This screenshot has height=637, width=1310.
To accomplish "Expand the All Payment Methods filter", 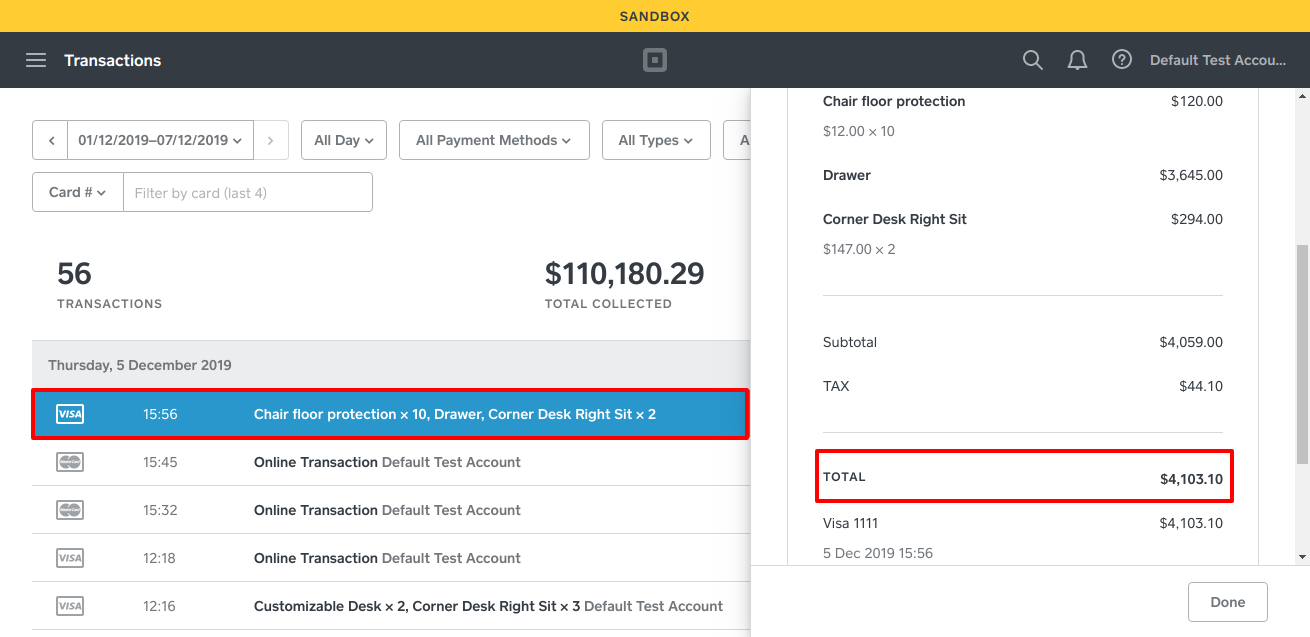I will pyautogui.click(x=493, y=141).
